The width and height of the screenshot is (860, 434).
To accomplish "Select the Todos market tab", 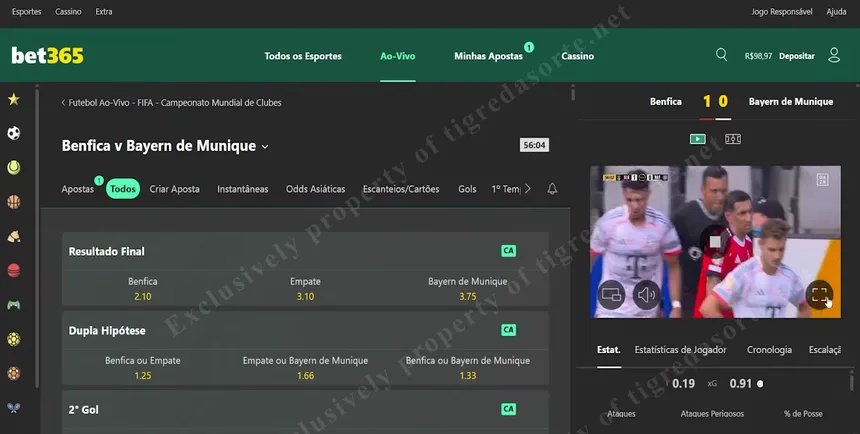I will pyautogui.click(x=123, y=189).
